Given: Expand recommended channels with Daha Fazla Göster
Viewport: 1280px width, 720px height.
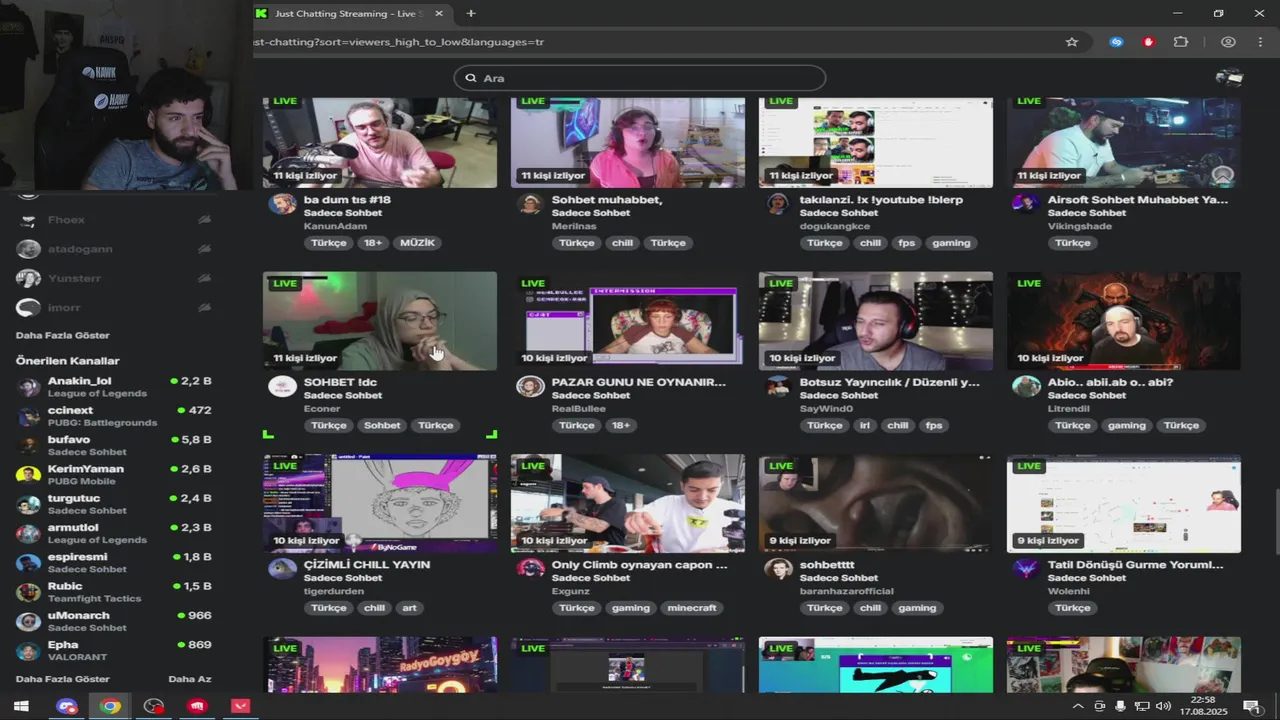Looking at the screenshot, I should coord(63,679).
